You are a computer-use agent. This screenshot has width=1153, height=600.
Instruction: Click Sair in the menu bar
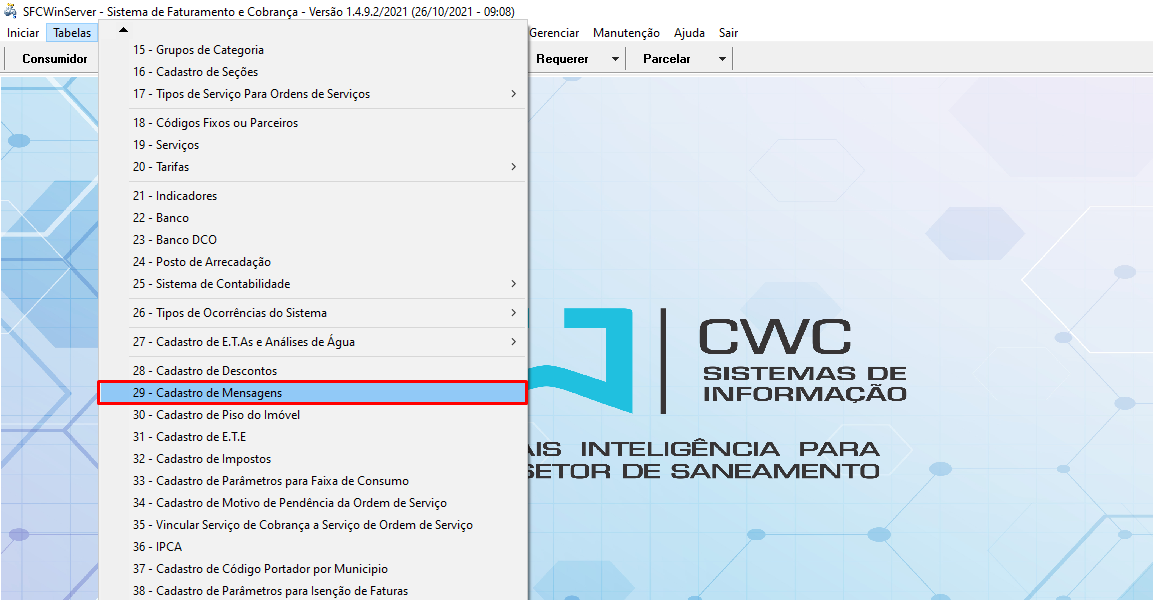[728, 33]
